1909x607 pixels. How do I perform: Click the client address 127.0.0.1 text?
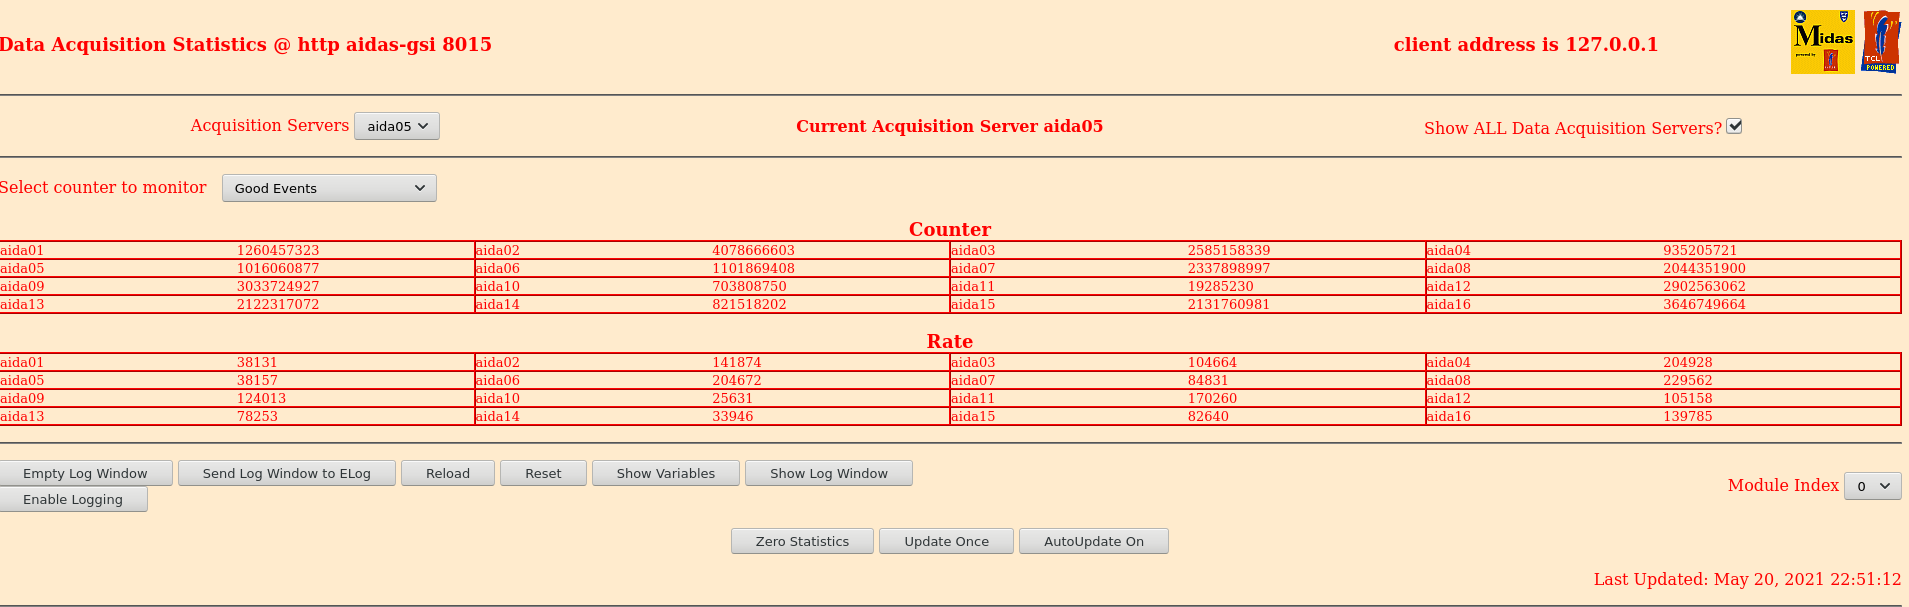[x=1526, y=44]
